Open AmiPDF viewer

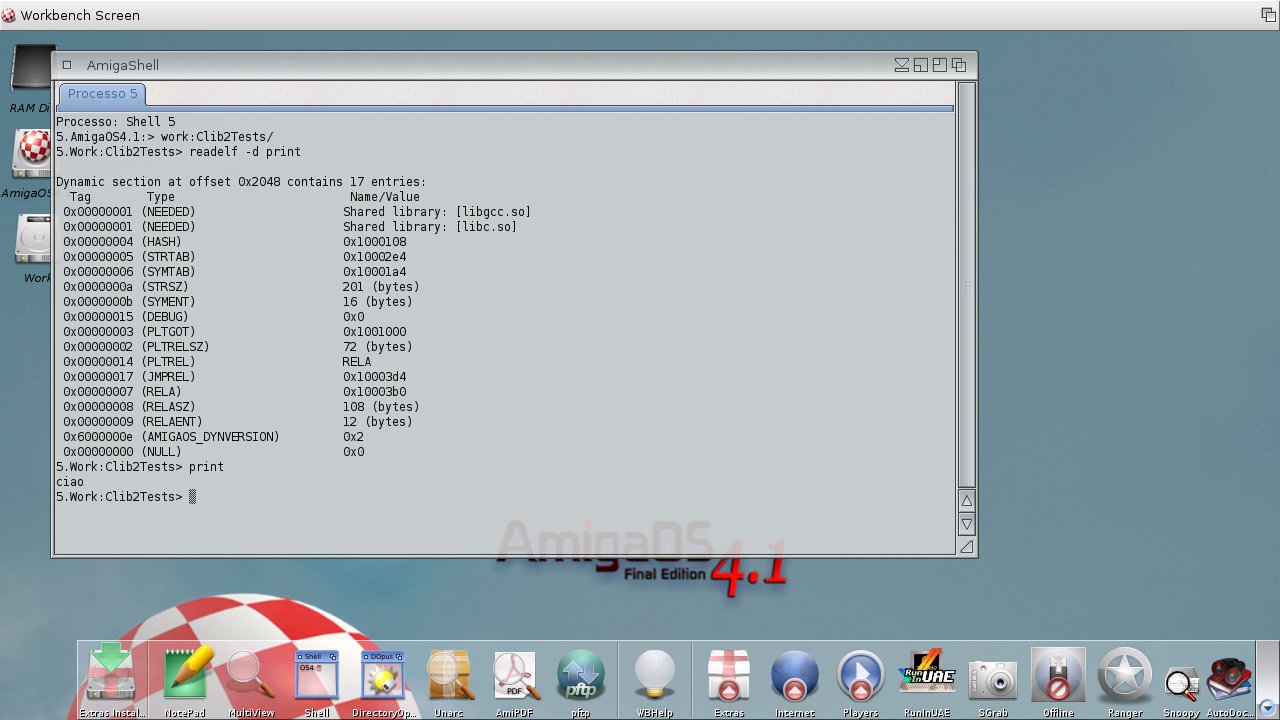pyautogui.click(x=515, y=680)
